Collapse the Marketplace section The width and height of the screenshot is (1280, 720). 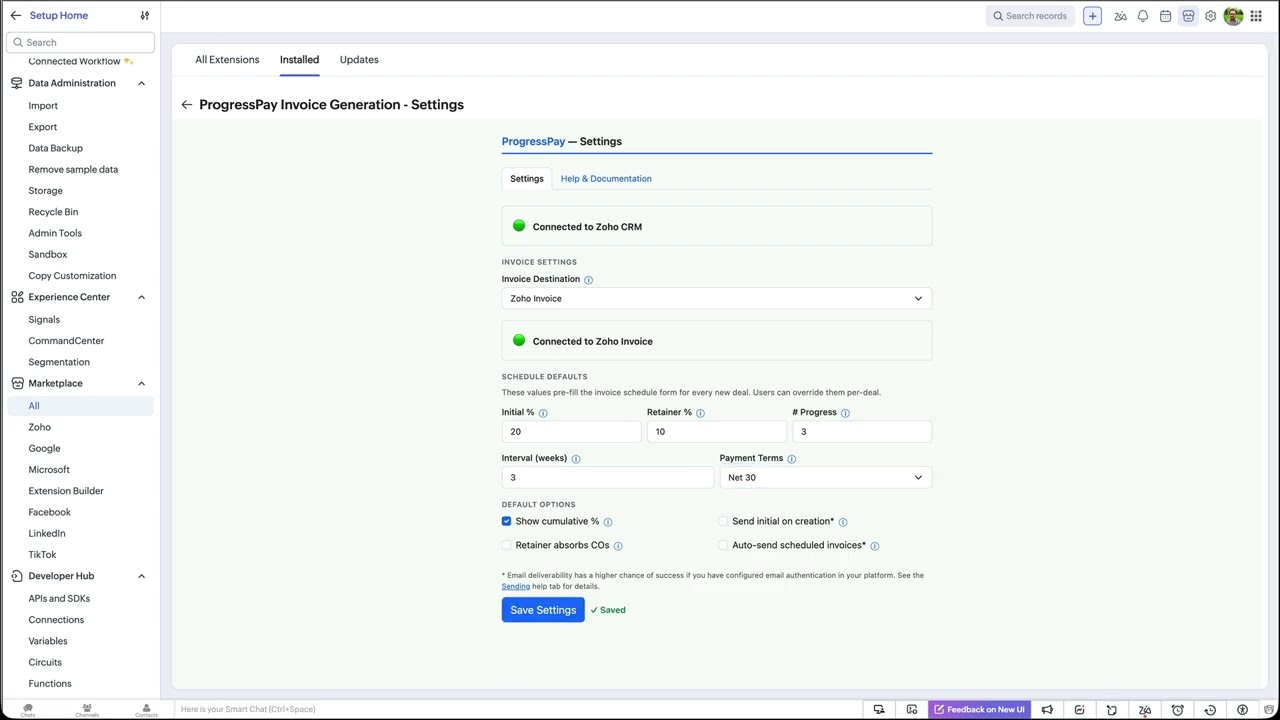[x=141, y=383]
